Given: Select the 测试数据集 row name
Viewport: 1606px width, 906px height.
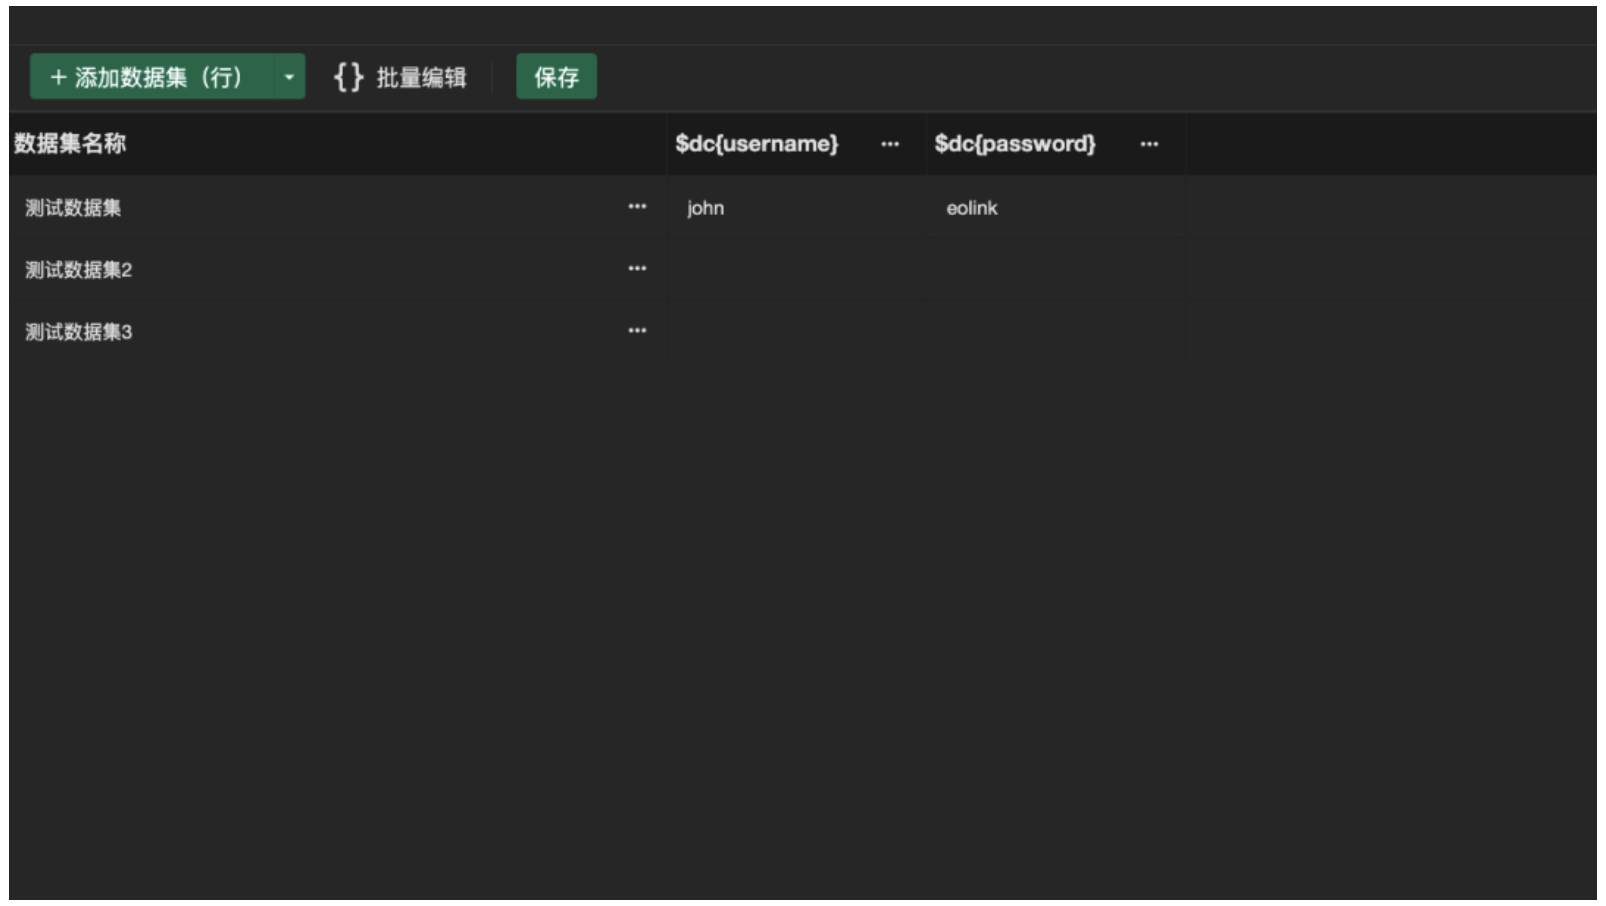Looking at the screenshot, I should 73,208.
